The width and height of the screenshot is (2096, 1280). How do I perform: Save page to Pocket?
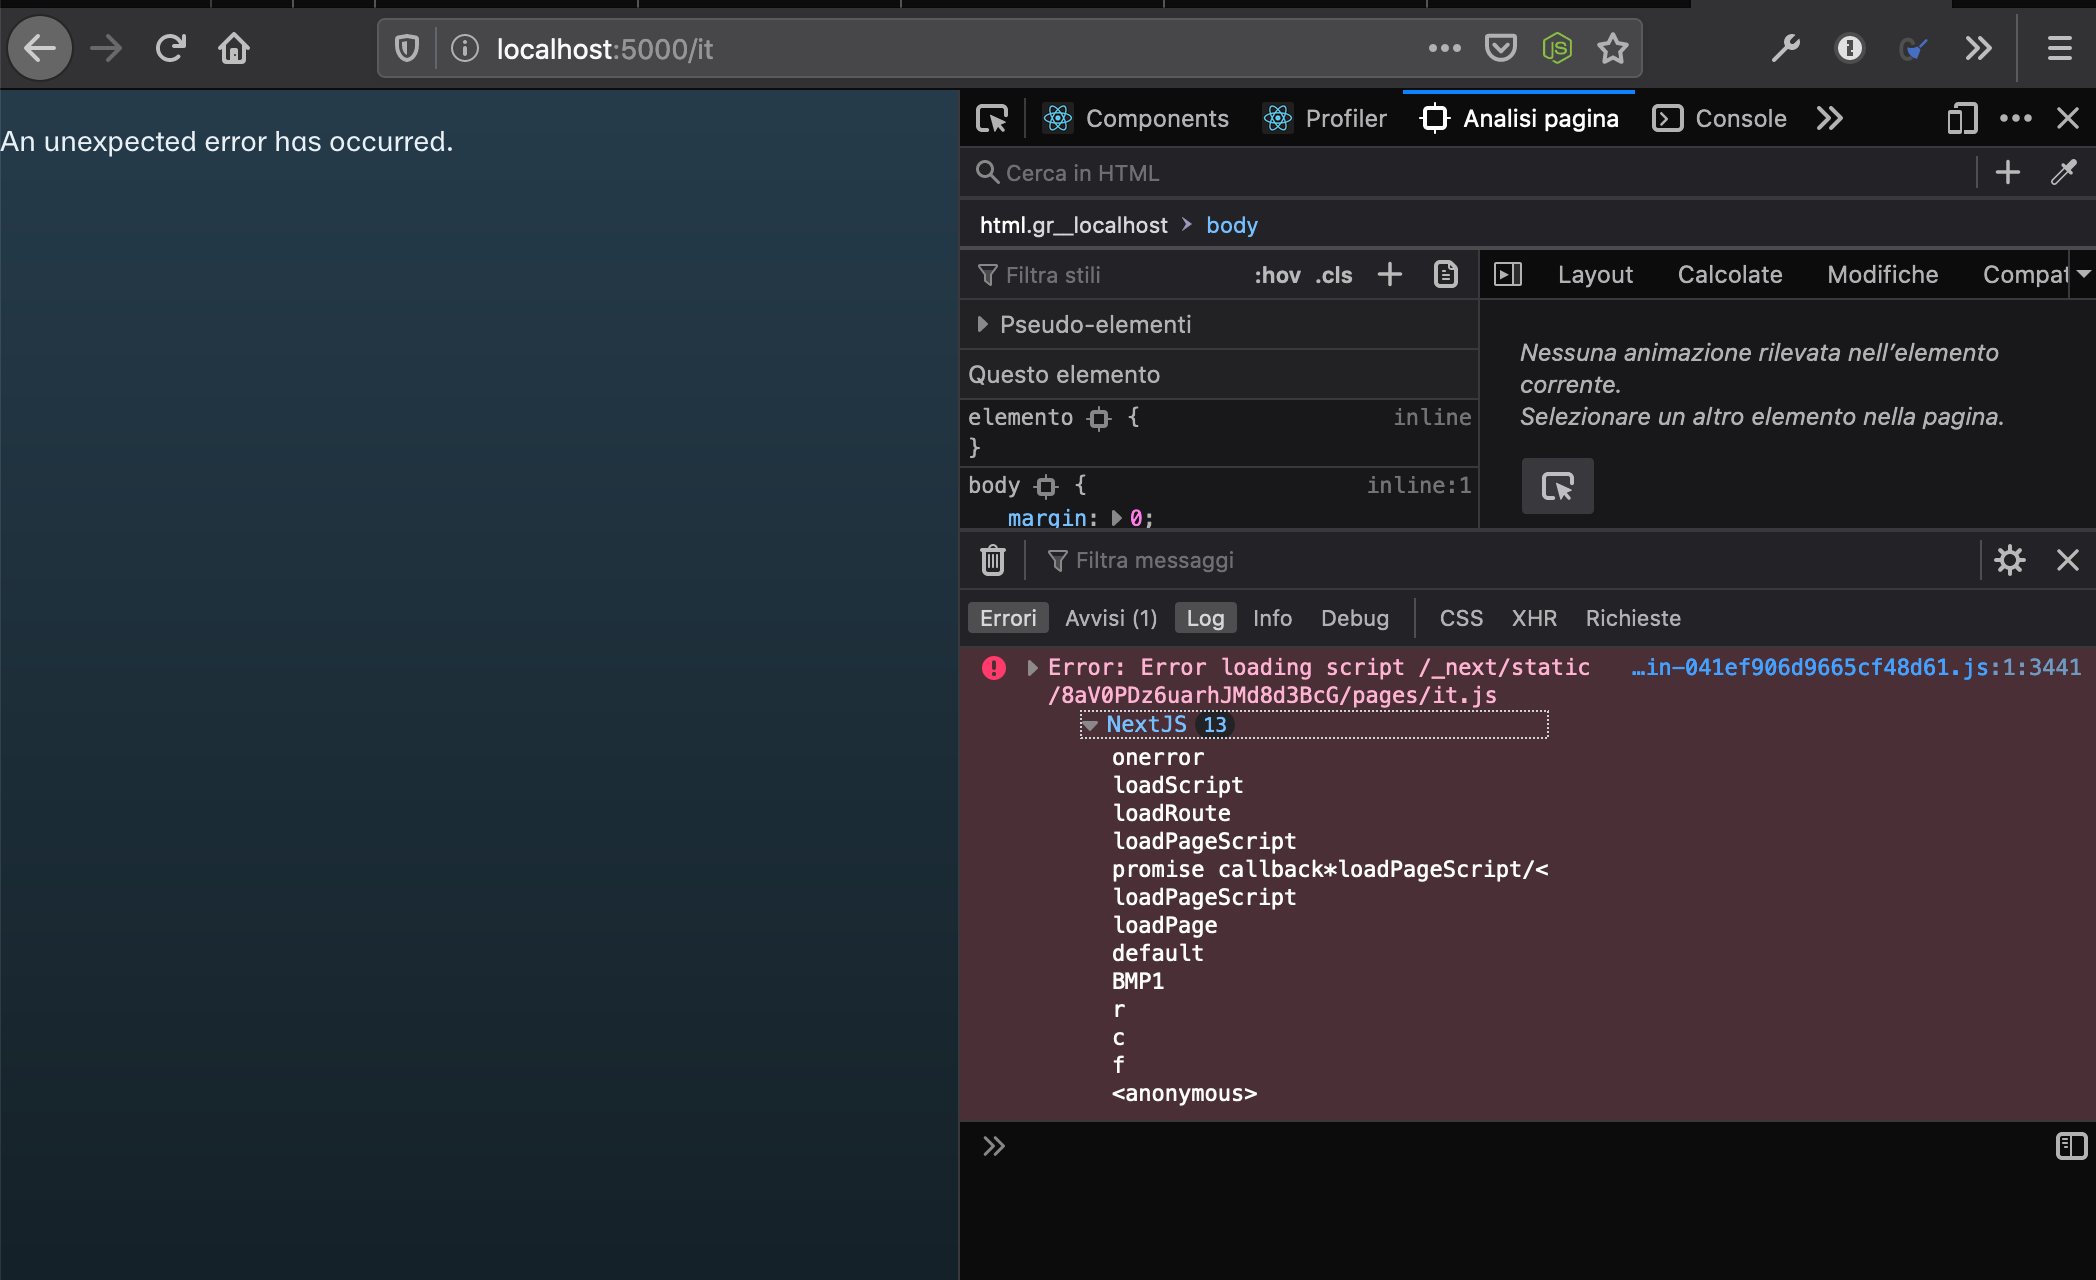(1501, 48)
